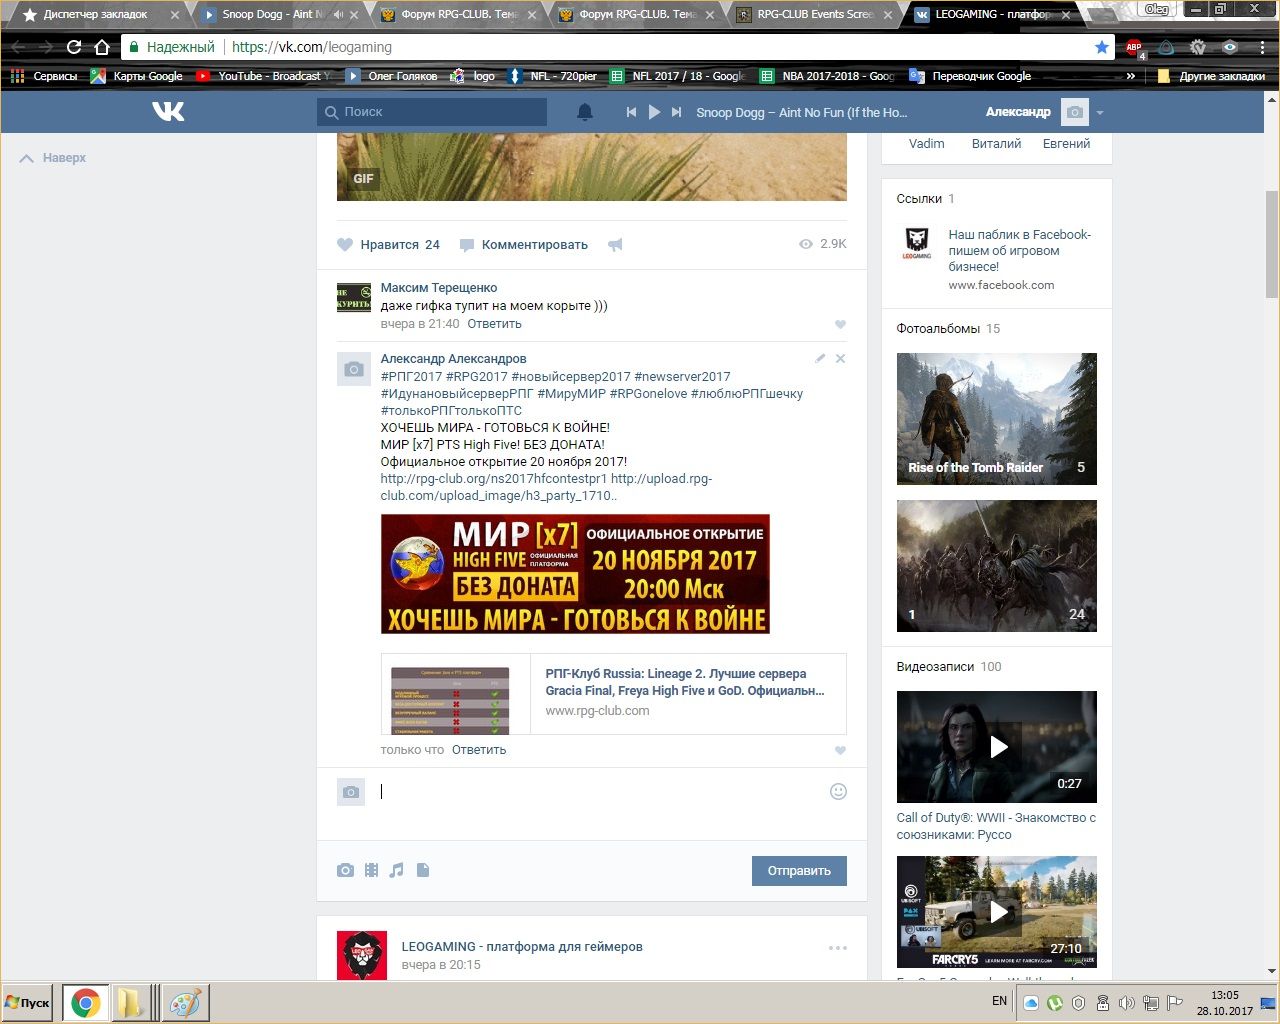This screenshot has height=1024, width=1280.
Task: Open volume control in system tray
Action: (1126, 1003)
